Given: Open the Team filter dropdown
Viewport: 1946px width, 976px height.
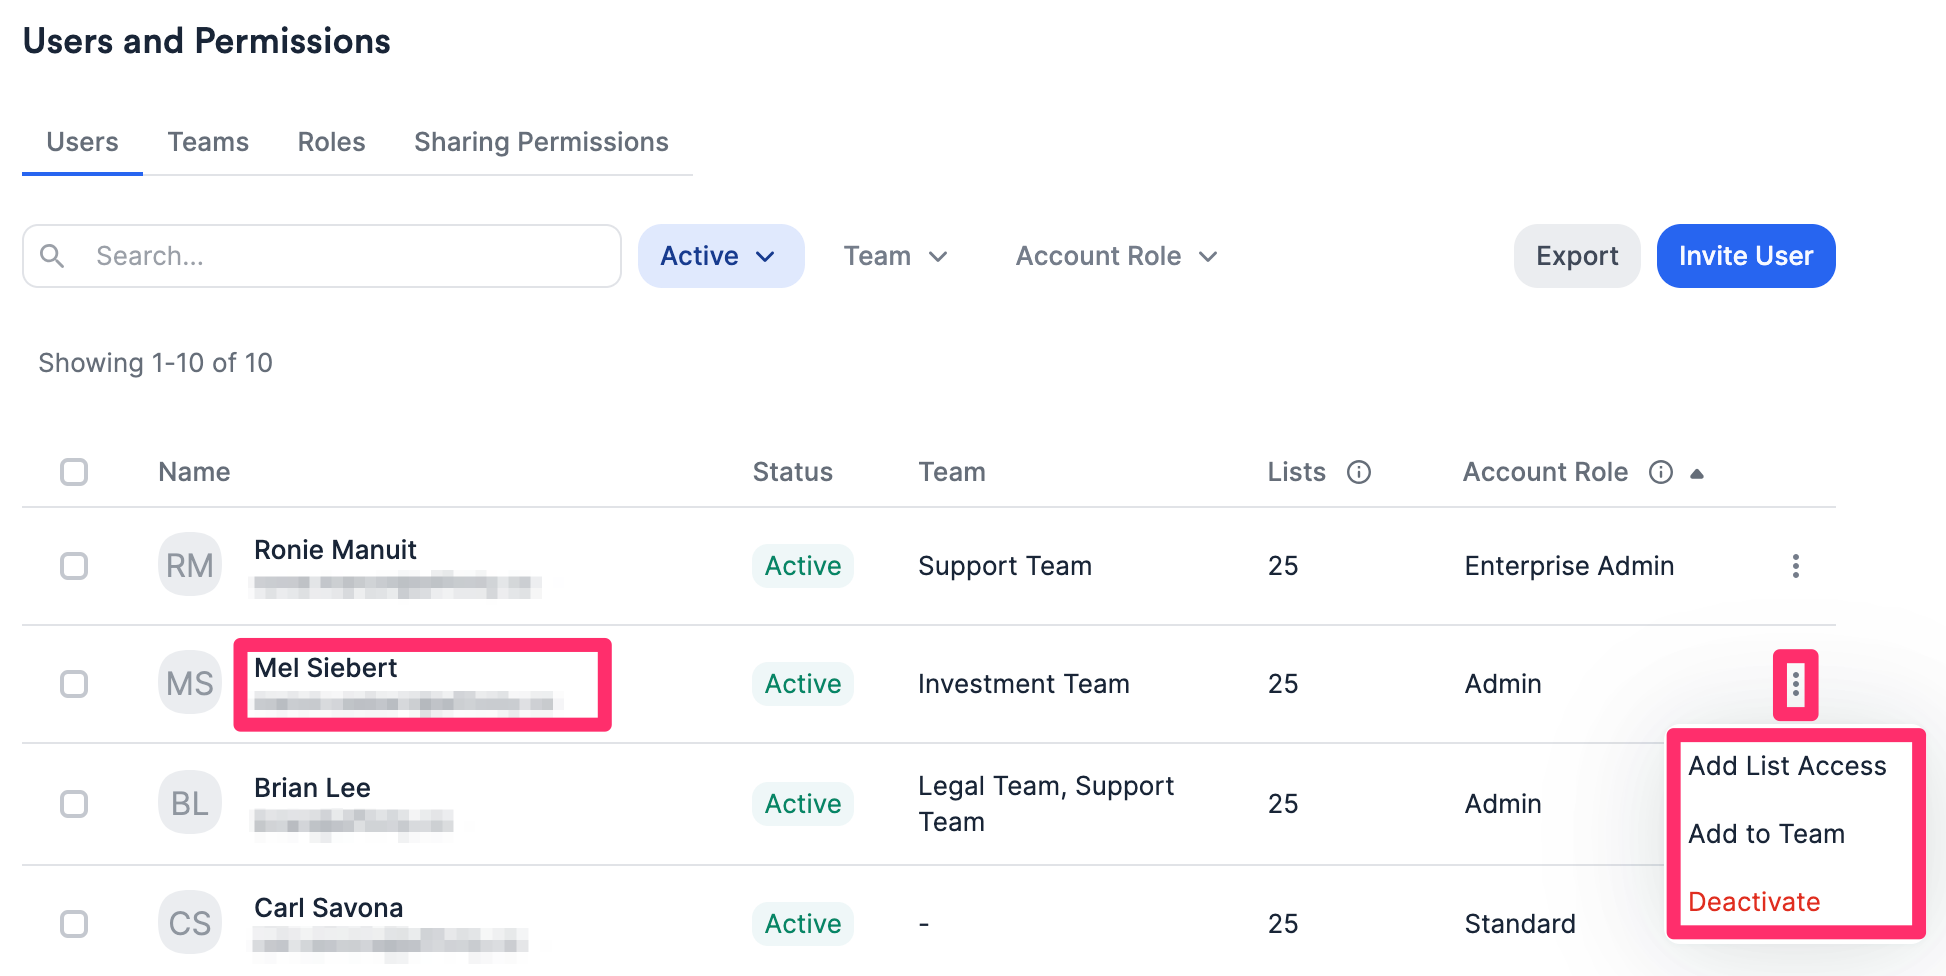Looking at the screenshot, I should (895, 256).
